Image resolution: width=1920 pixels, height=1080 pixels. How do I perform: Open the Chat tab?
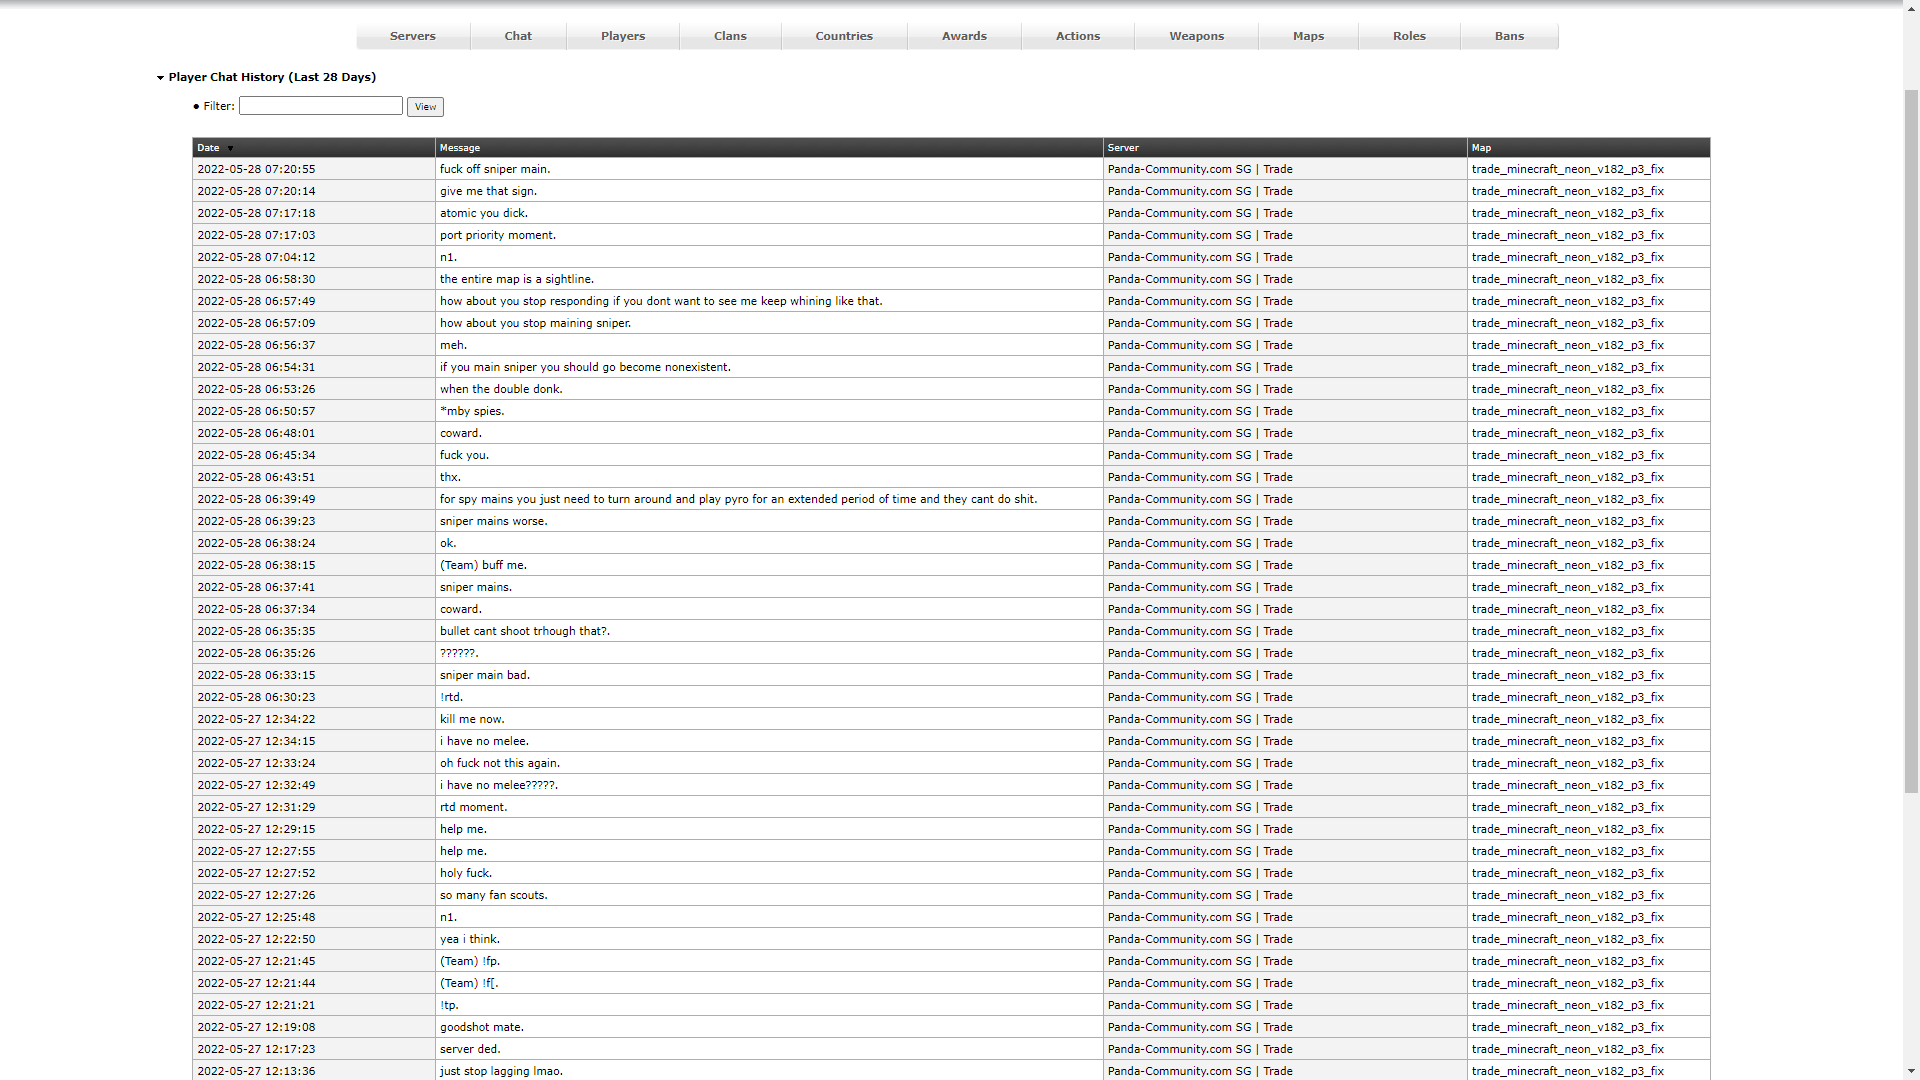click(x=517, y=36)
